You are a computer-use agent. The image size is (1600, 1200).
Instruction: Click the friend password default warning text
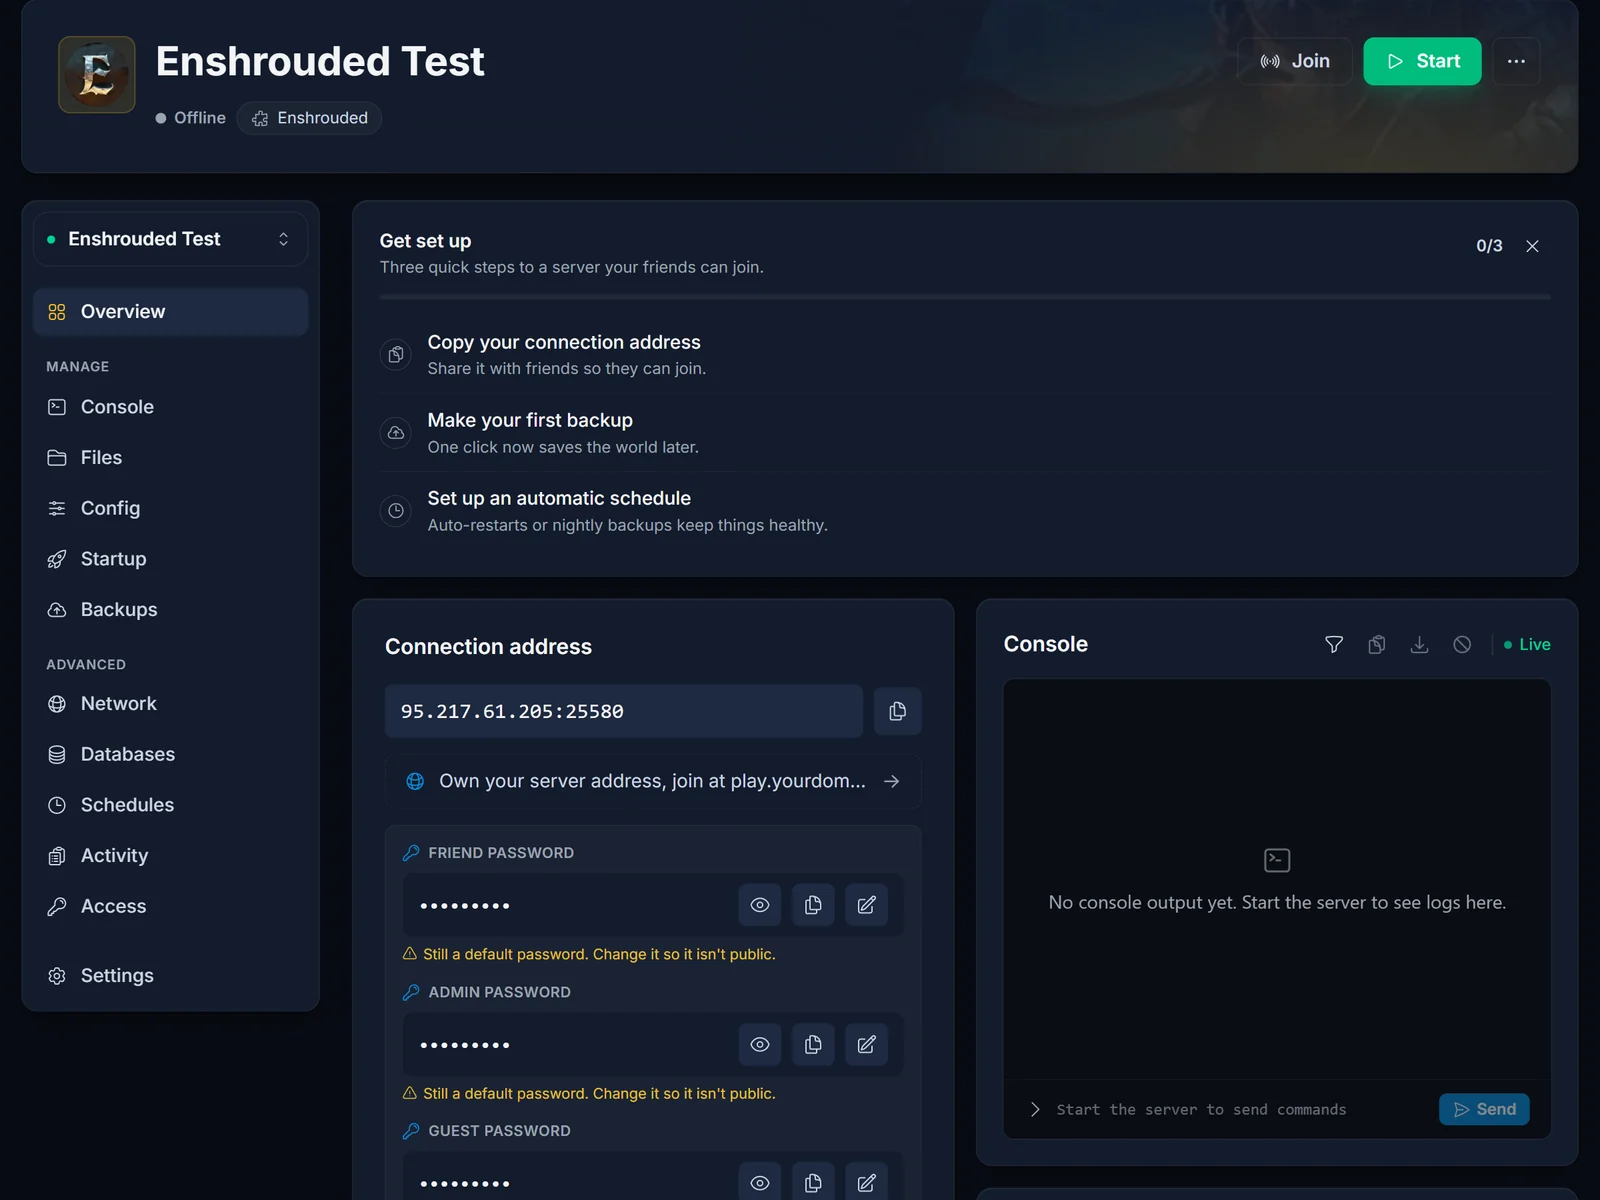pos(599,954)
